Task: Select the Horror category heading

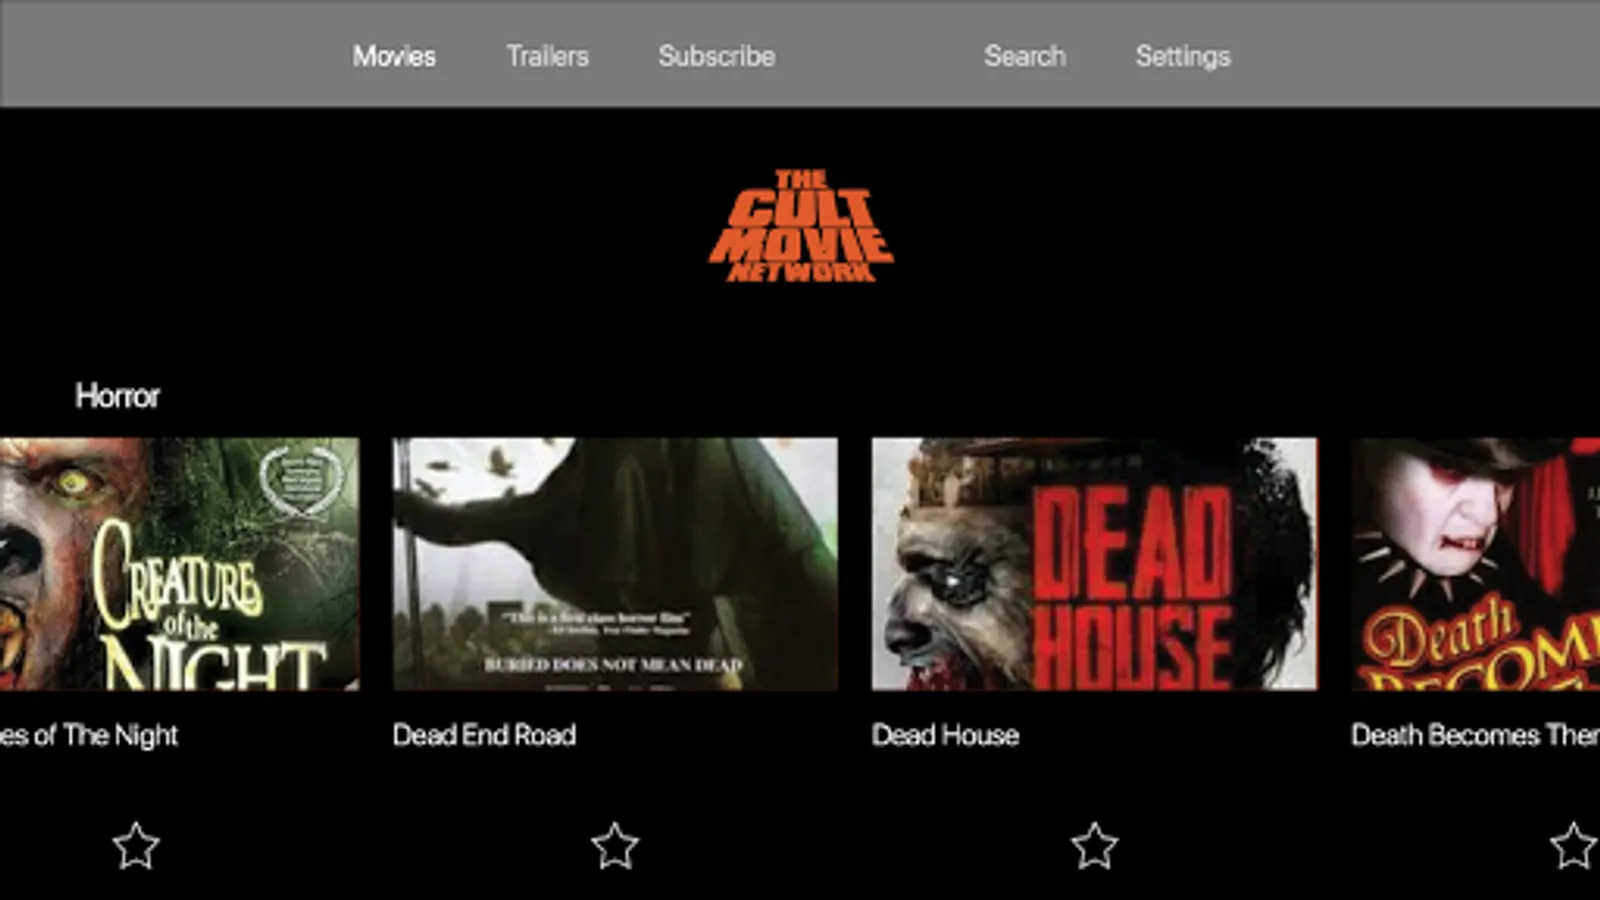Action: pyautogui.click(x=117, y=396)
